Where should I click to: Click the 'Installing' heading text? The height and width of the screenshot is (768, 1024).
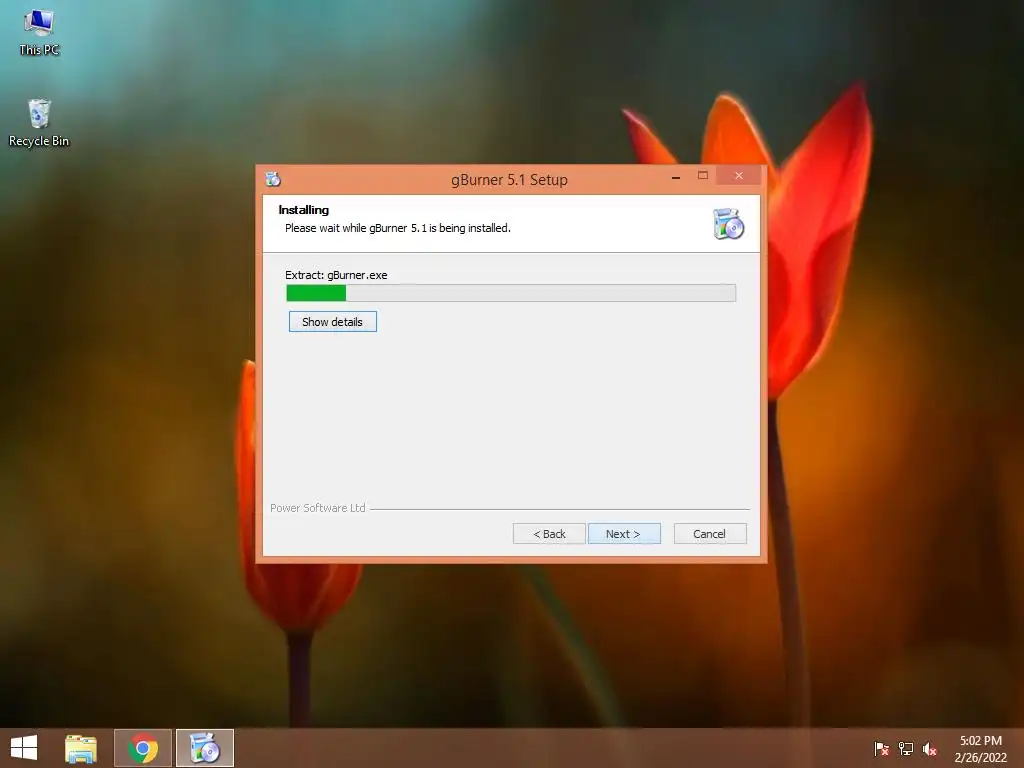pos(304,210)
